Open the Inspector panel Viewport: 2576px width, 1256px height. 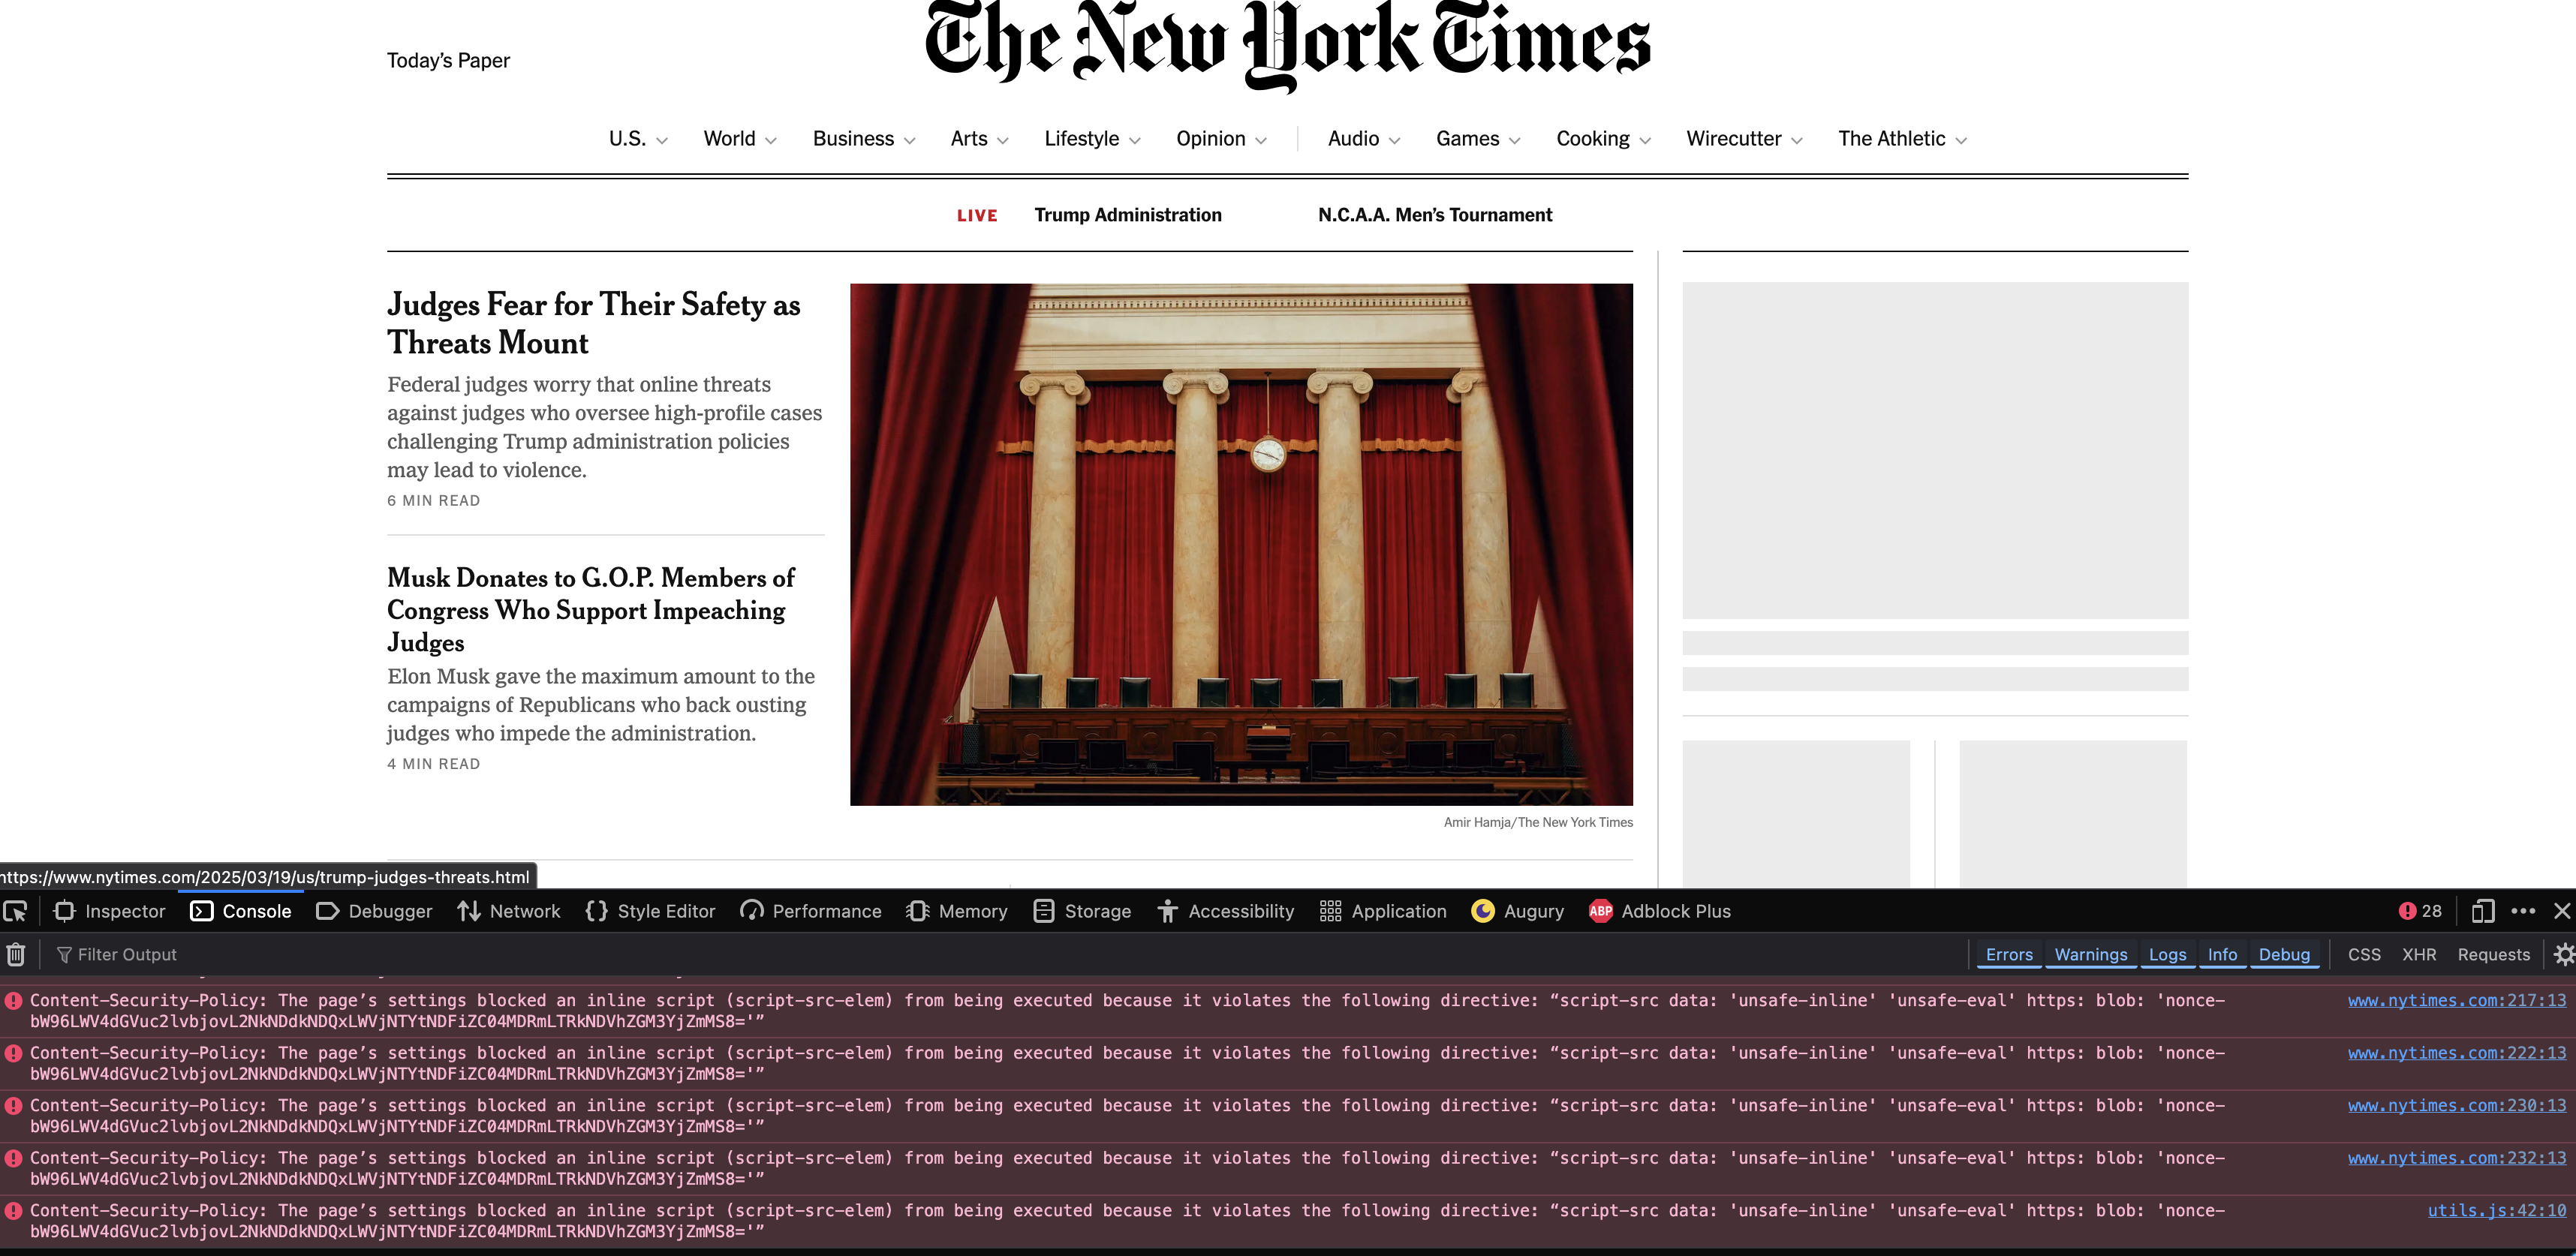pyautogui.click(x=109, y=911)
